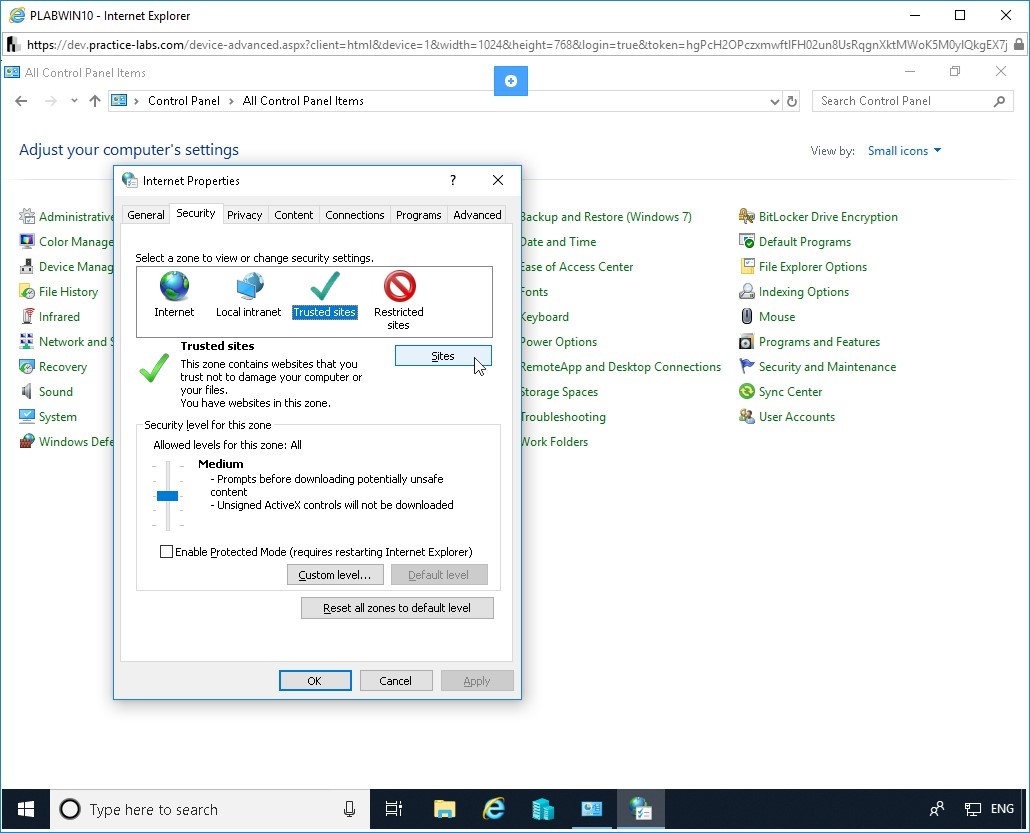The height and width of the screenshot is (833, 1030).
Task: Open the View by Small icons dropdown
Action: pyautogui.click(x=905, y=150)
